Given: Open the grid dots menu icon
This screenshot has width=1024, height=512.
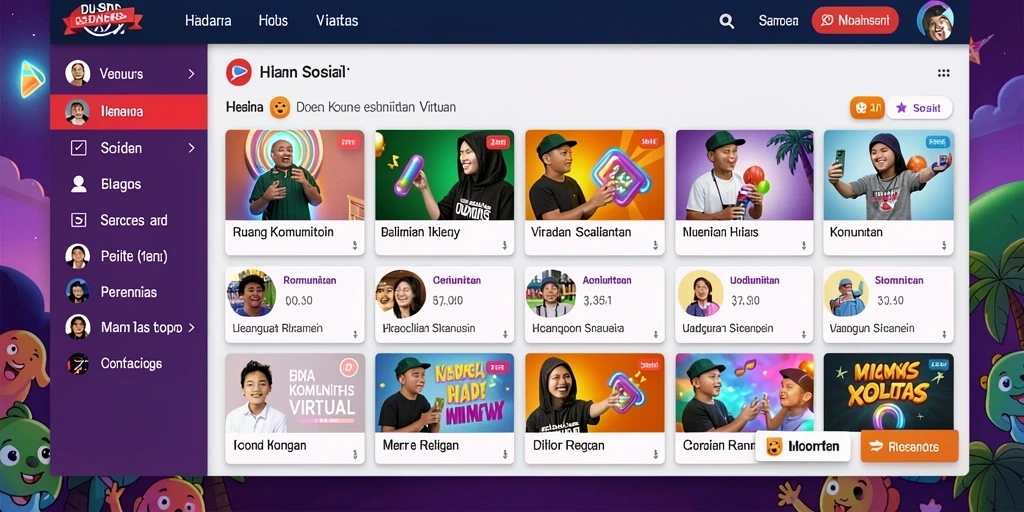Looking at the screenshot, I should tap(943, 73).
